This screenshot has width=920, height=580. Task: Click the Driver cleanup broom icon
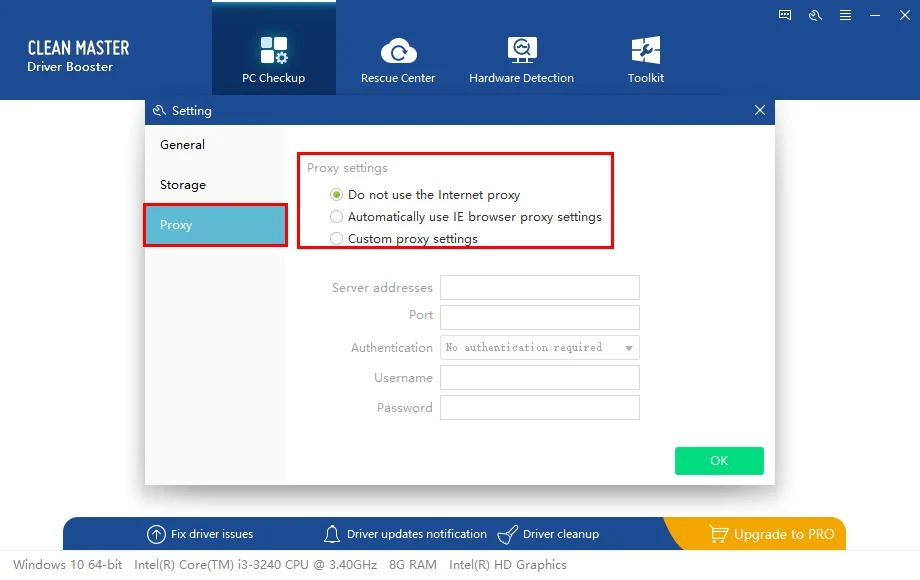coord(508,534)
